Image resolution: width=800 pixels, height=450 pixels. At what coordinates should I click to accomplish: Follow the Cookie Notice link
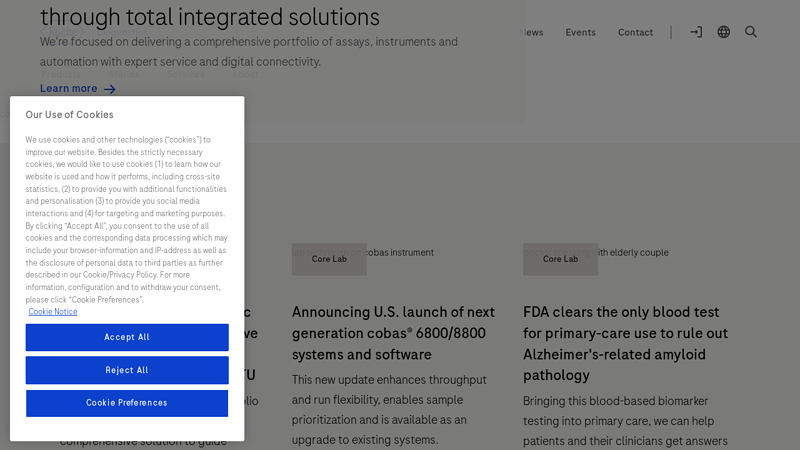53,312
